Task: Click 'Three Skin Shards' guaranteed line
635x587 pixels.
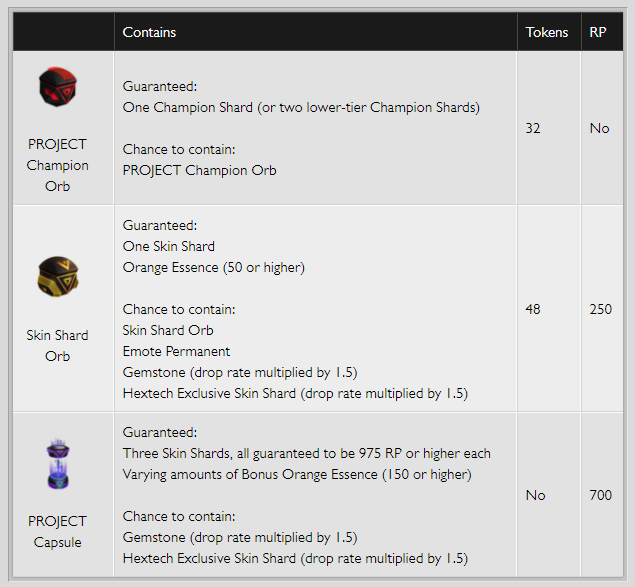Action: [x=306, y=453]
